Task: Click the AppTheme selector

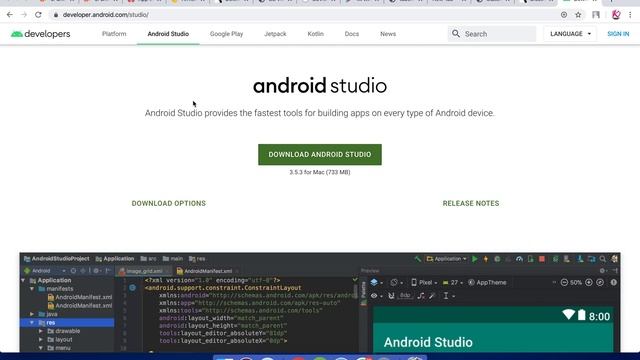Action: pyautogui.click(x=487, y=282)
